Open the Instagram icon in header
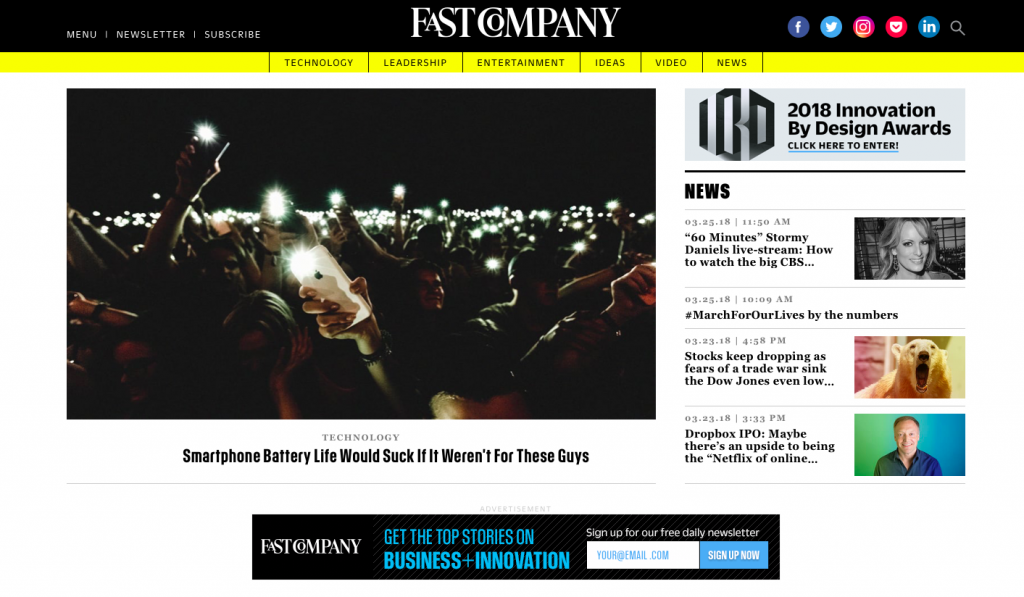The width and height of the screenshot is (1024, 597). click(863, 27)
